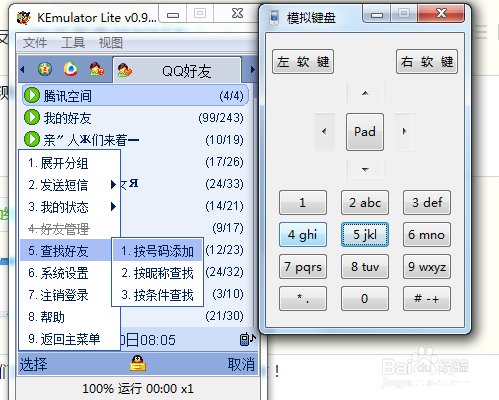499x400 pixels.
Task: Open the 文件 menu
Action: [35, 43]
